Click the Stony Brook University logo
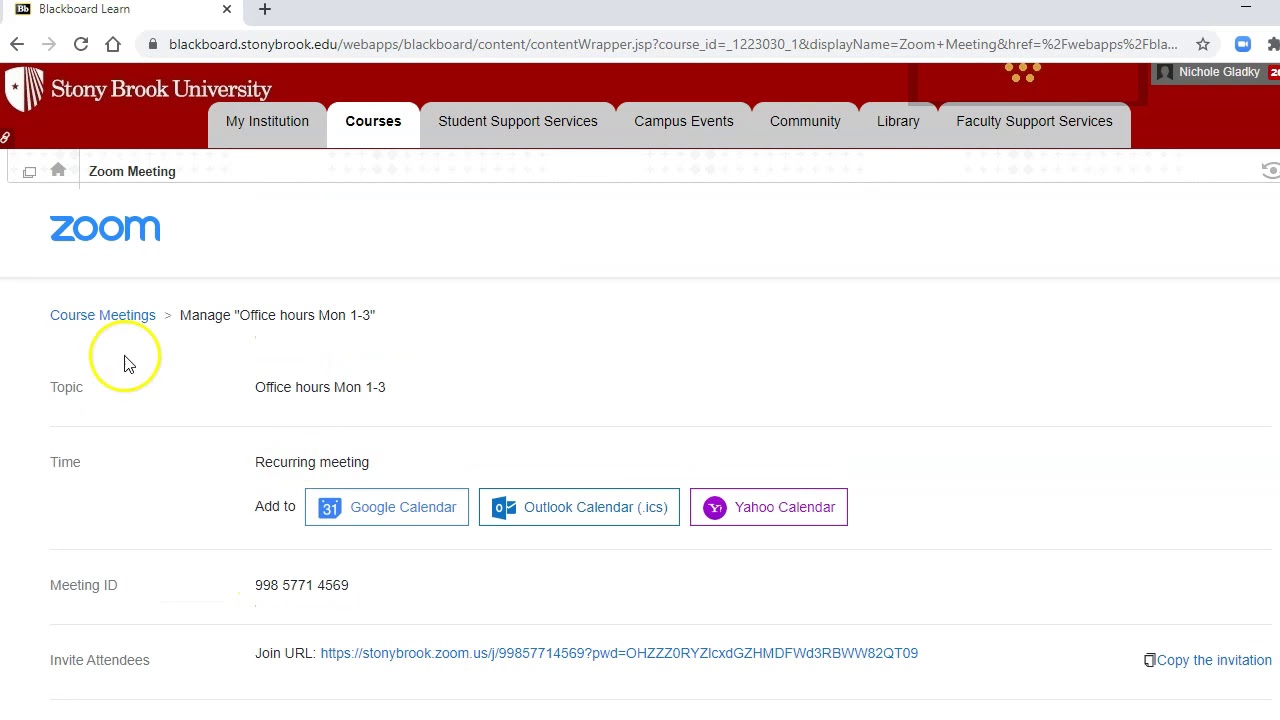Screen dimensions: 1280x720 pyautogui.click(x=138, y=89)
